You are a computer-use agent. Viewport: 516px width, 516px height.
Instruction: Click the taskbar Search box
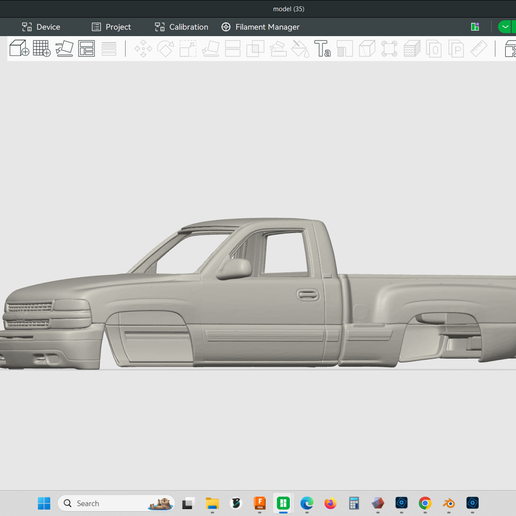pyautogui.click(x=116, y=503)
